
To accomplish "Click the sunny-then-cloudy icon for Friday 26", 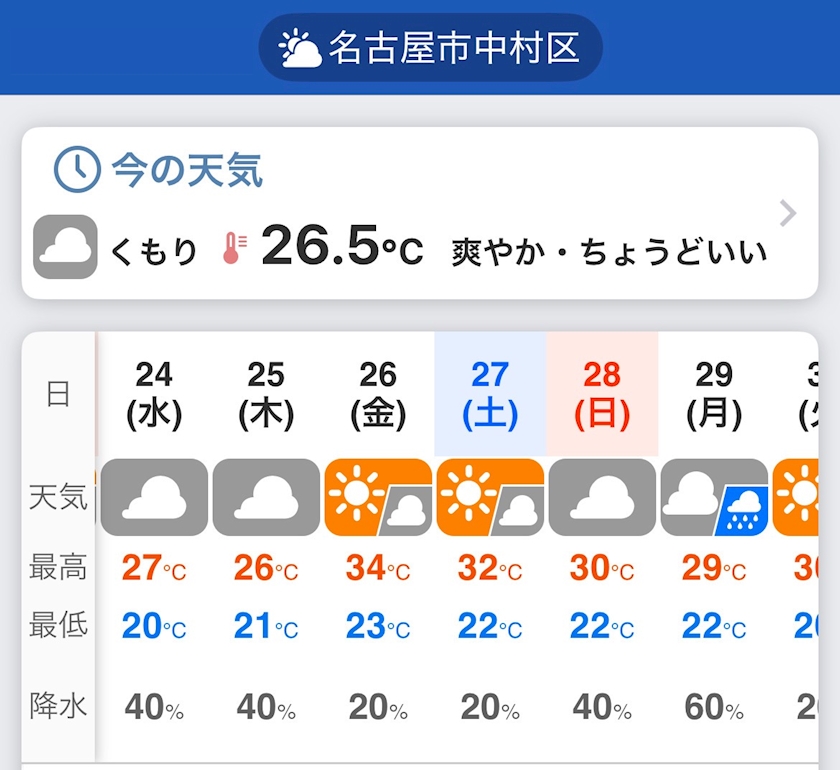I will tap(378, 497).
